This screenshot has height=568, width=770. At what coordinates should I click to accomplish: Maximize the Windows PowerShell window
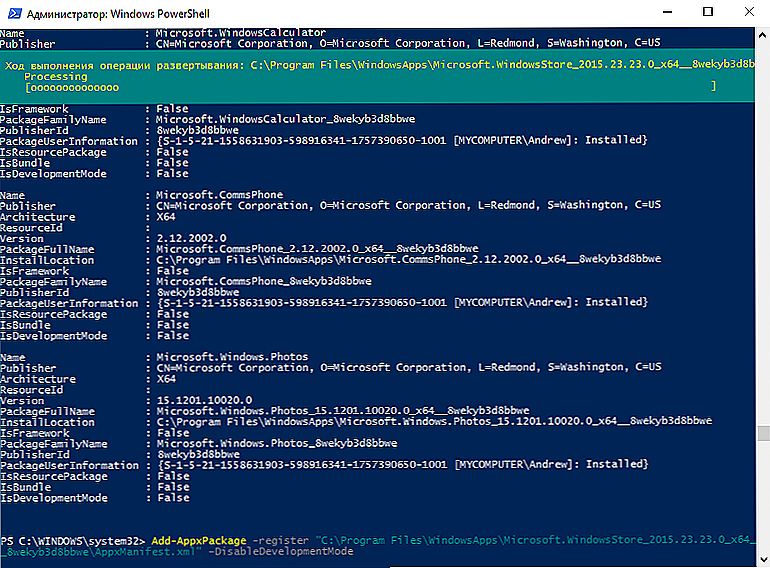click(708, 12)
